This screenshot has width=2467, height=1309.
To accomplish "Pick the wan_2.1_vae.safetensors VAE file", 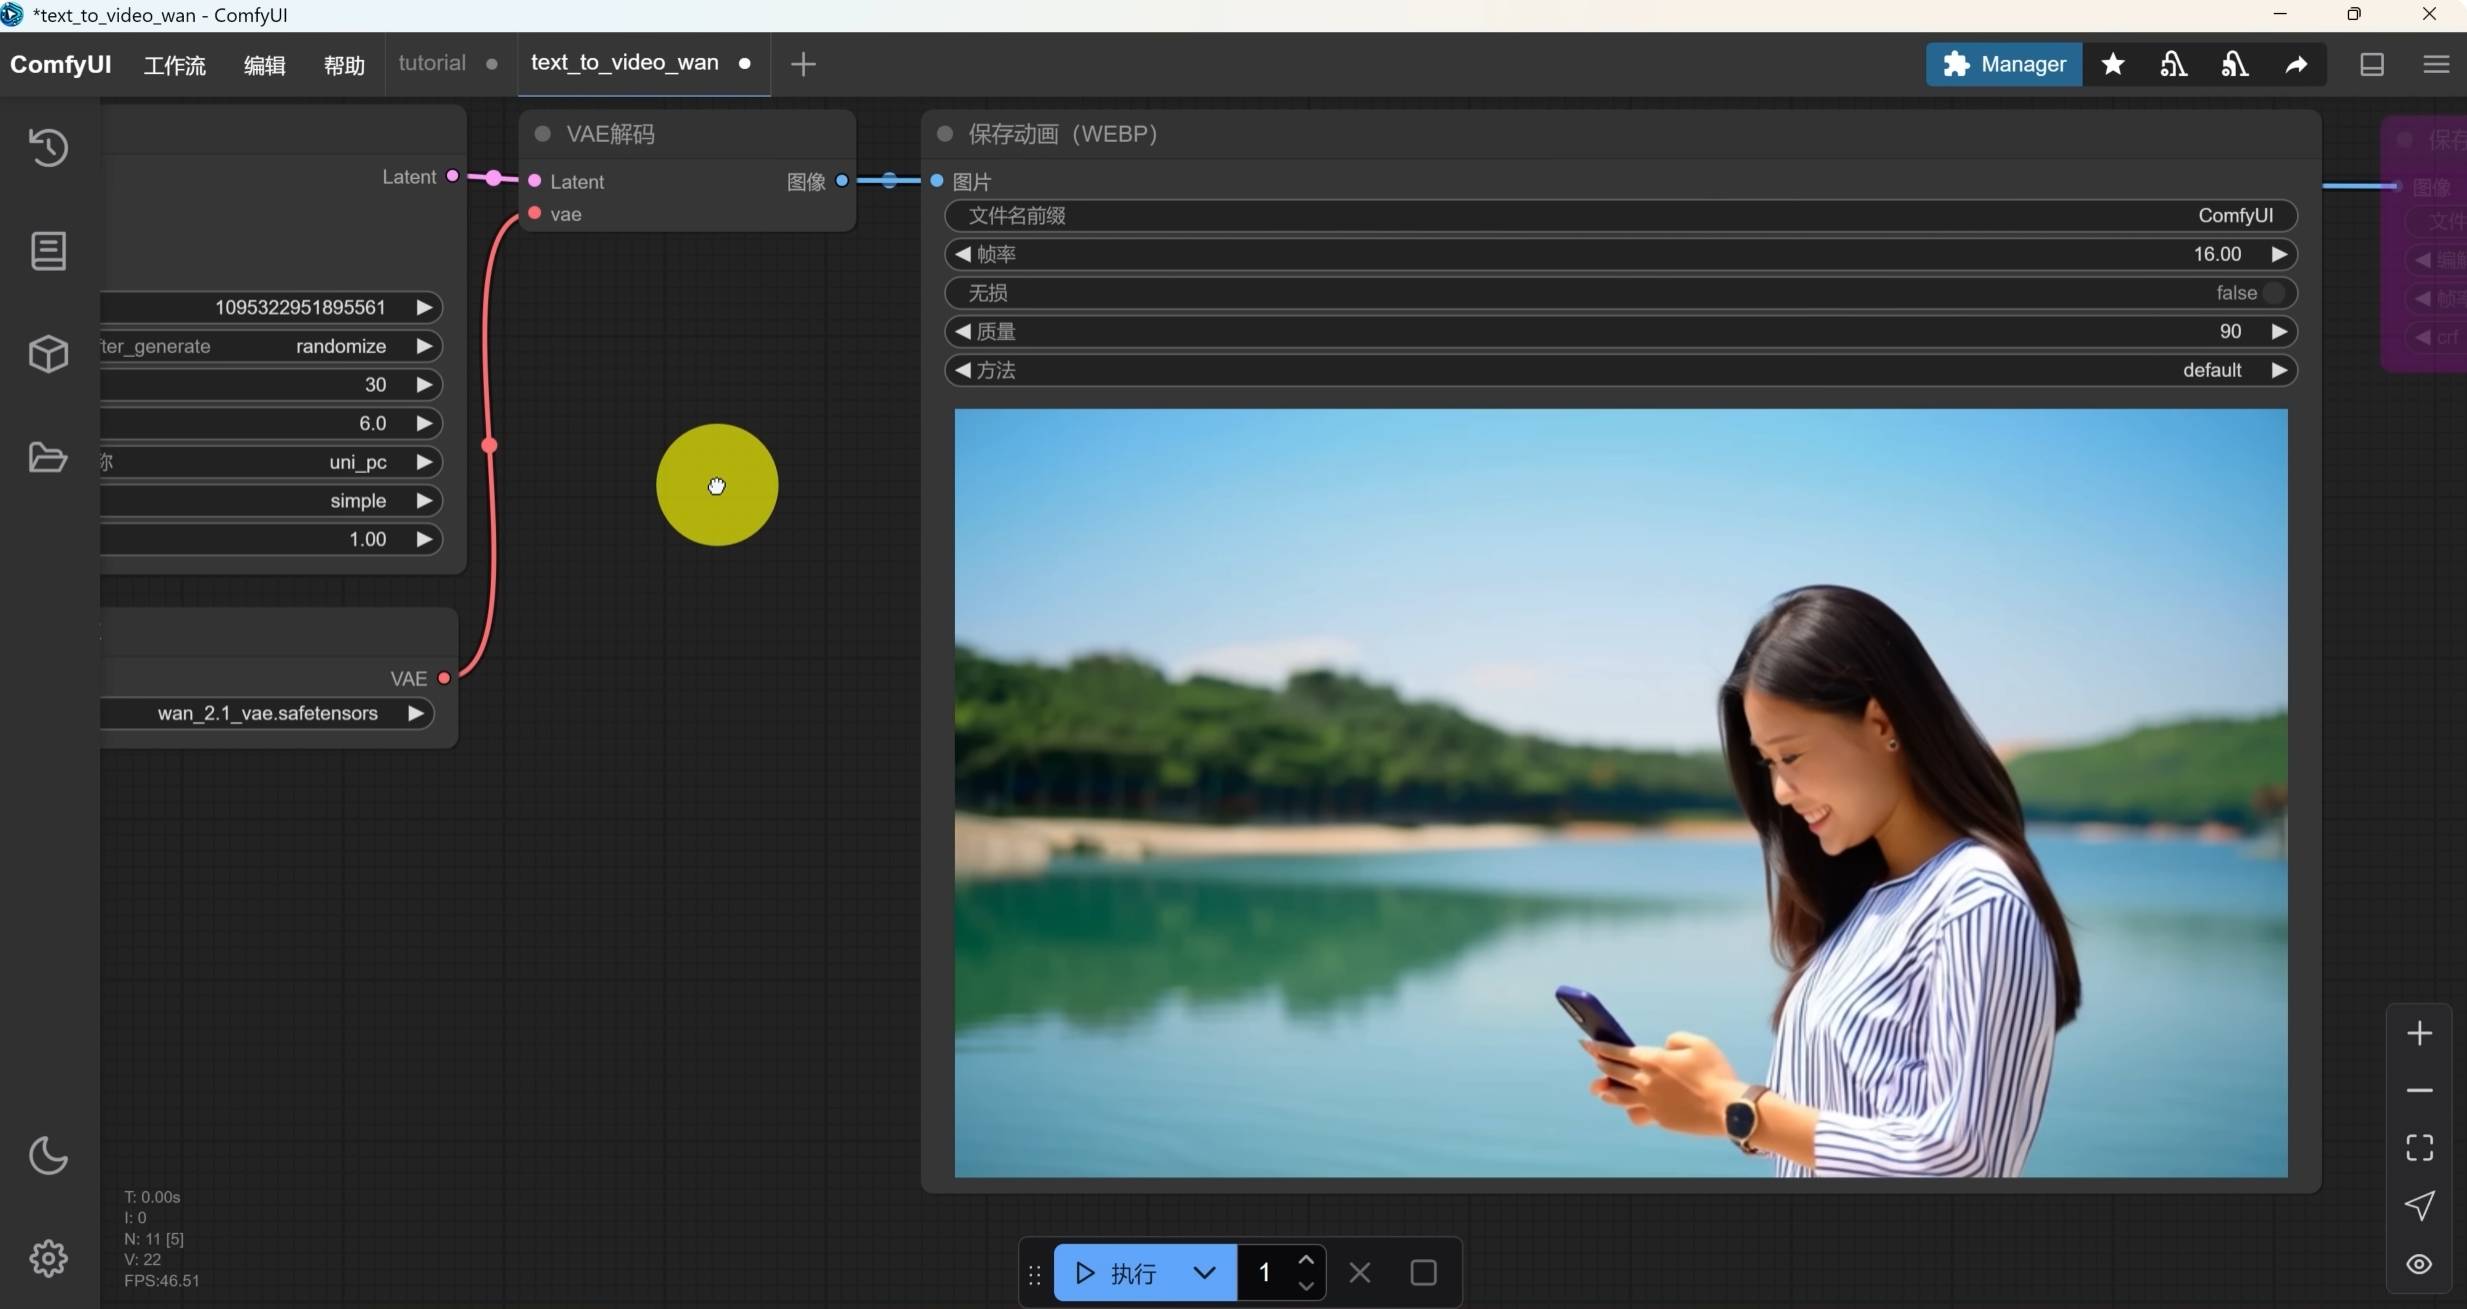I will click(x=266, y=713).
